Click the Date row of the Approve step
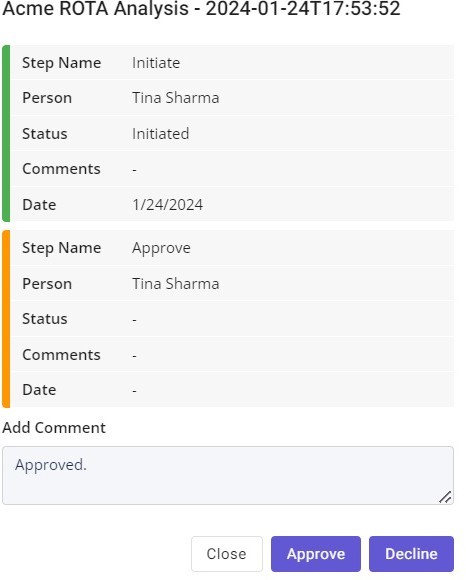The width and height of the screenshot is (466, 580). click(232, 390)
